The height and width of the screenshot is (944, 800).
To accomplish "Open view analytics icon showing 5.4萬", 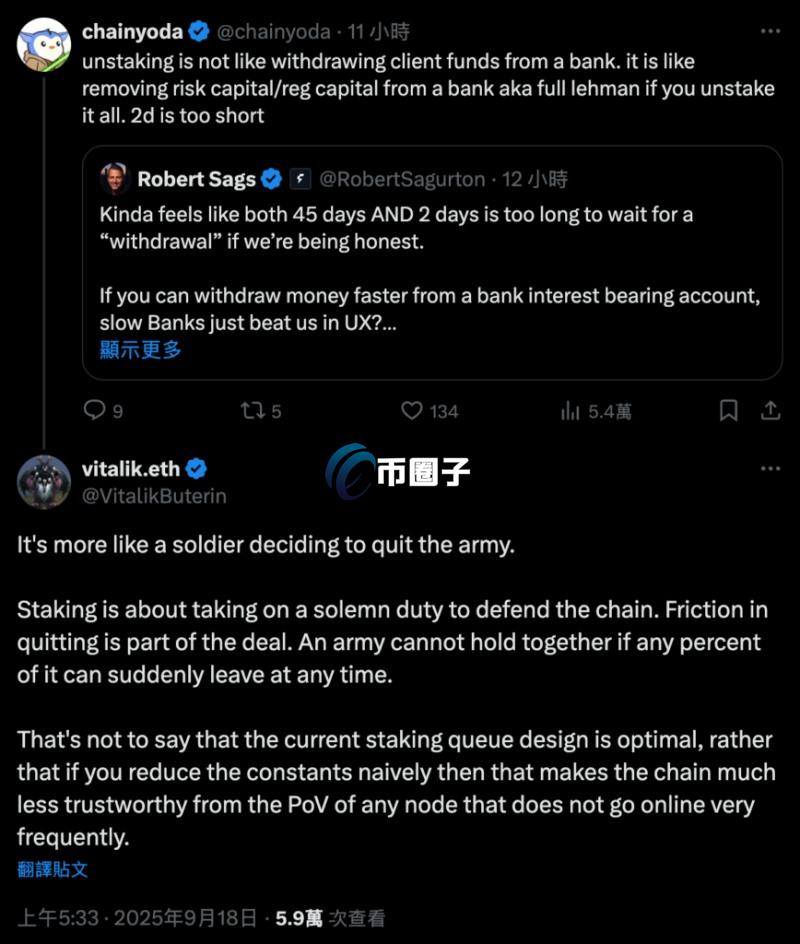I will tap(571, 410).
